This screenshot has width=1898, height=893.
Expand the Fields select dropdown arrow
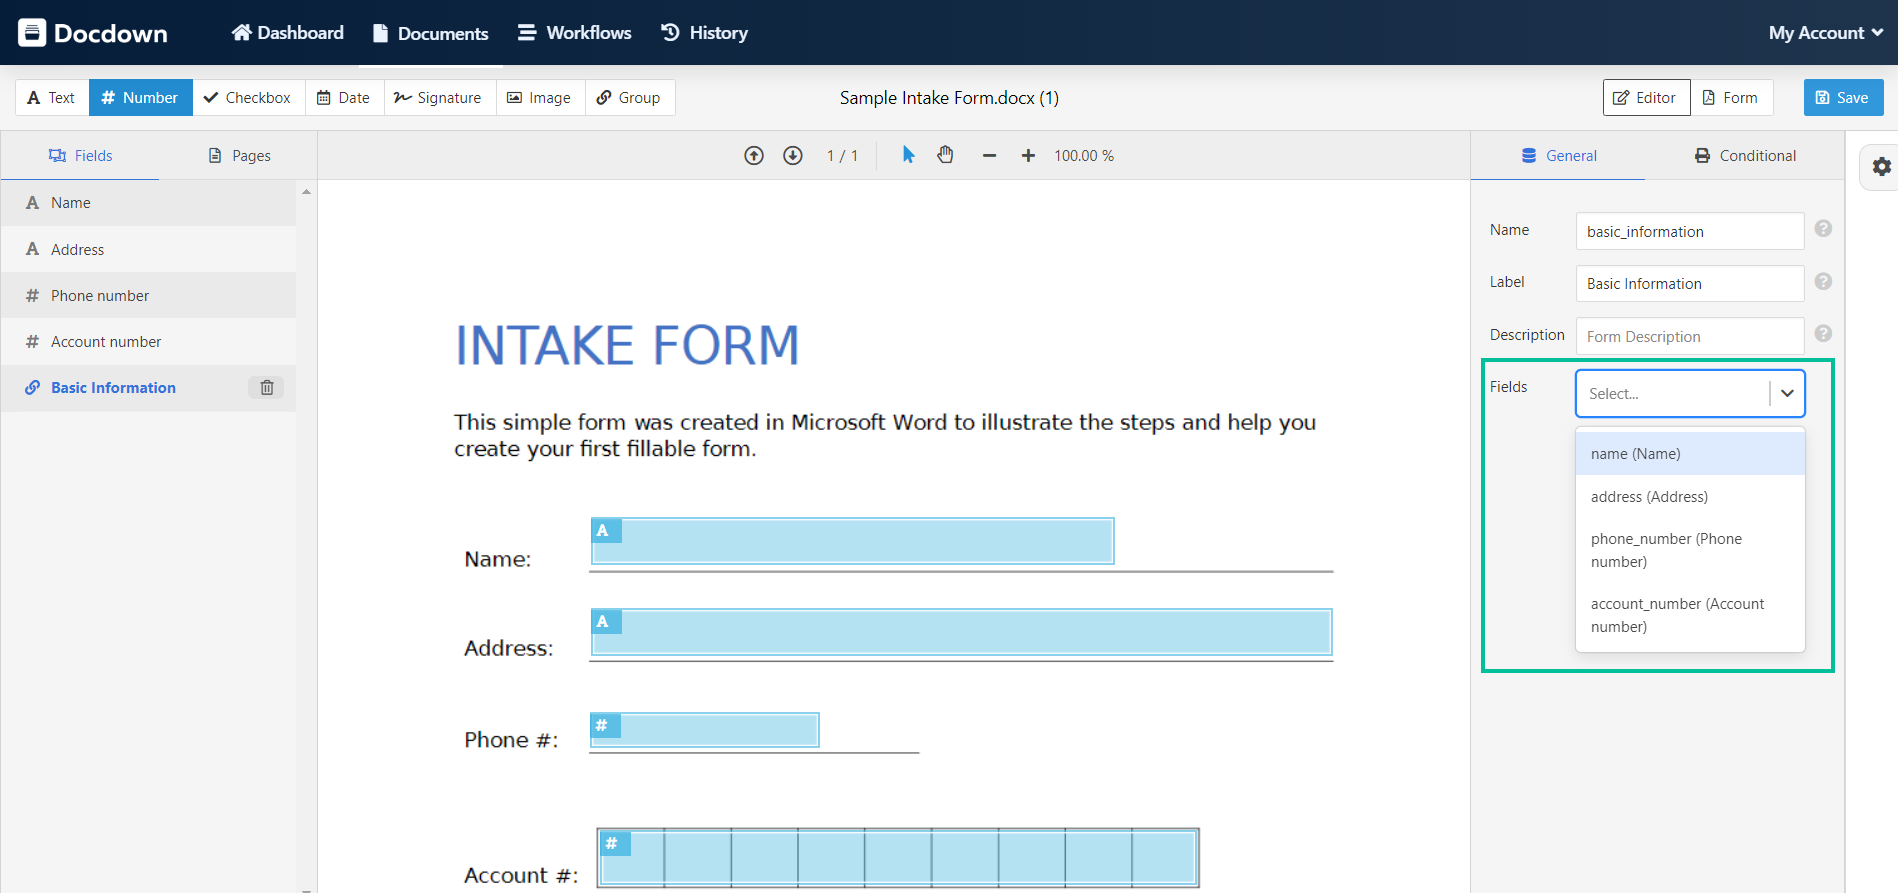[x=1787, y=394]
